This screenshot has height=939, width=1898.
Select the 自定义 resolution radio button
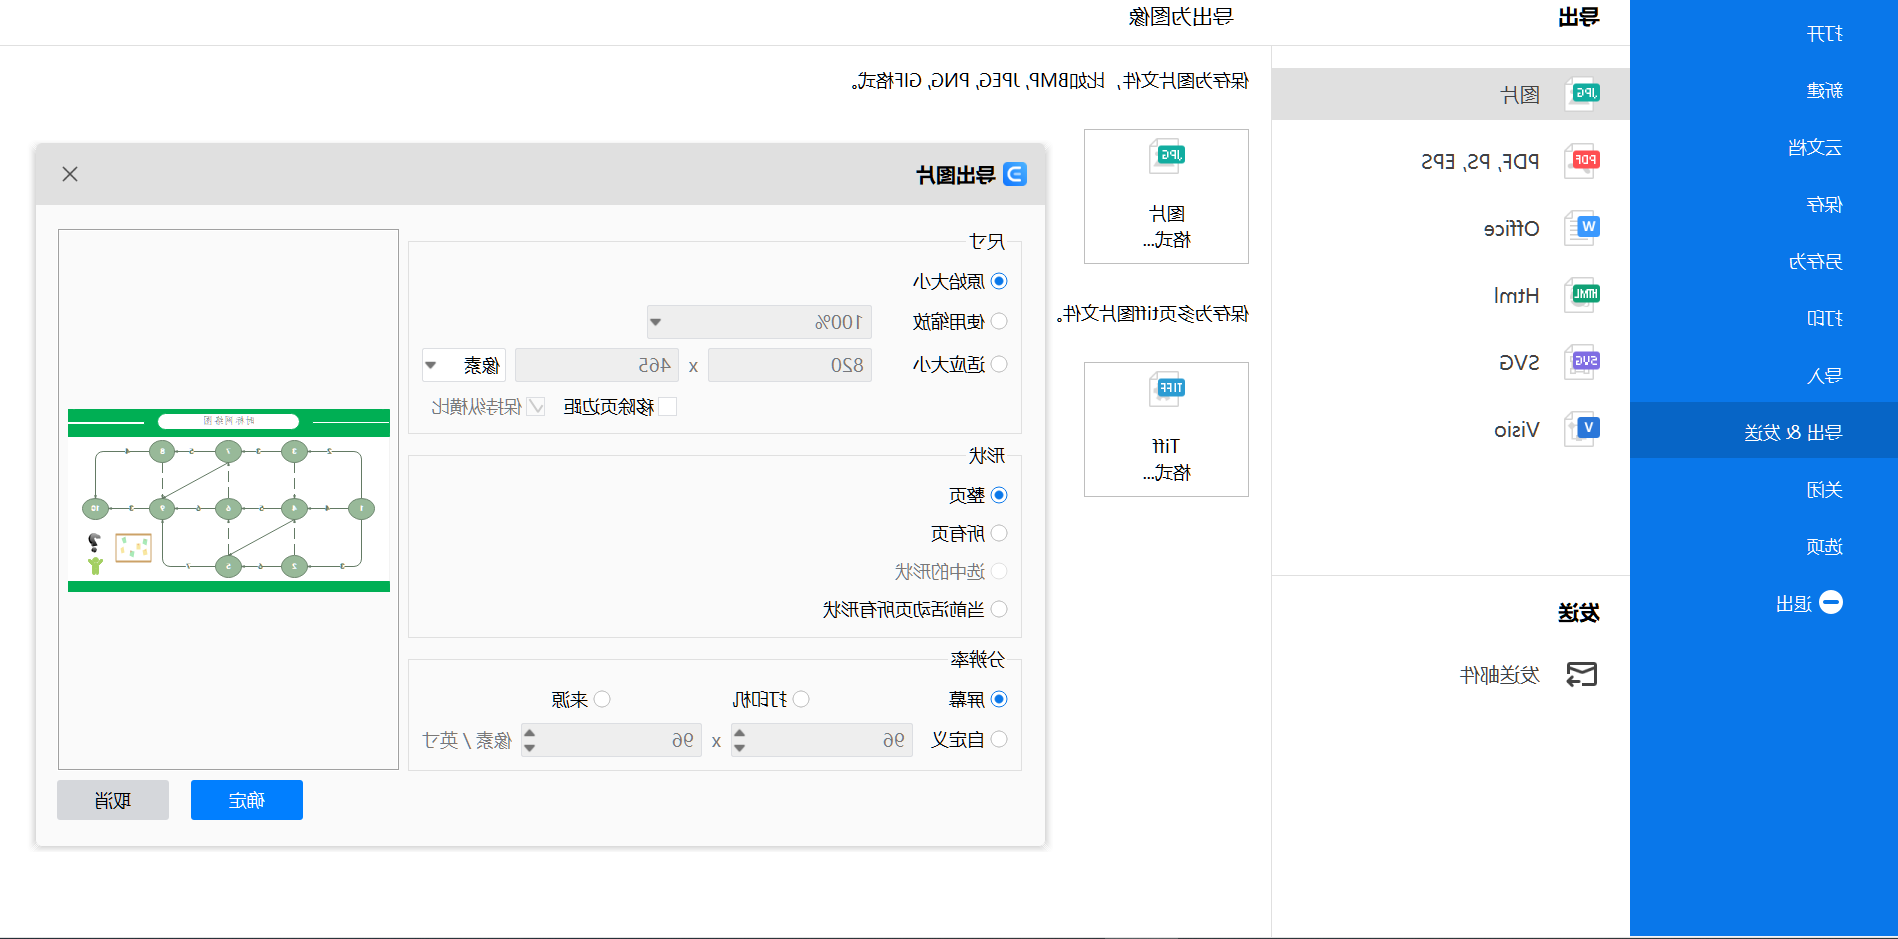999,739
